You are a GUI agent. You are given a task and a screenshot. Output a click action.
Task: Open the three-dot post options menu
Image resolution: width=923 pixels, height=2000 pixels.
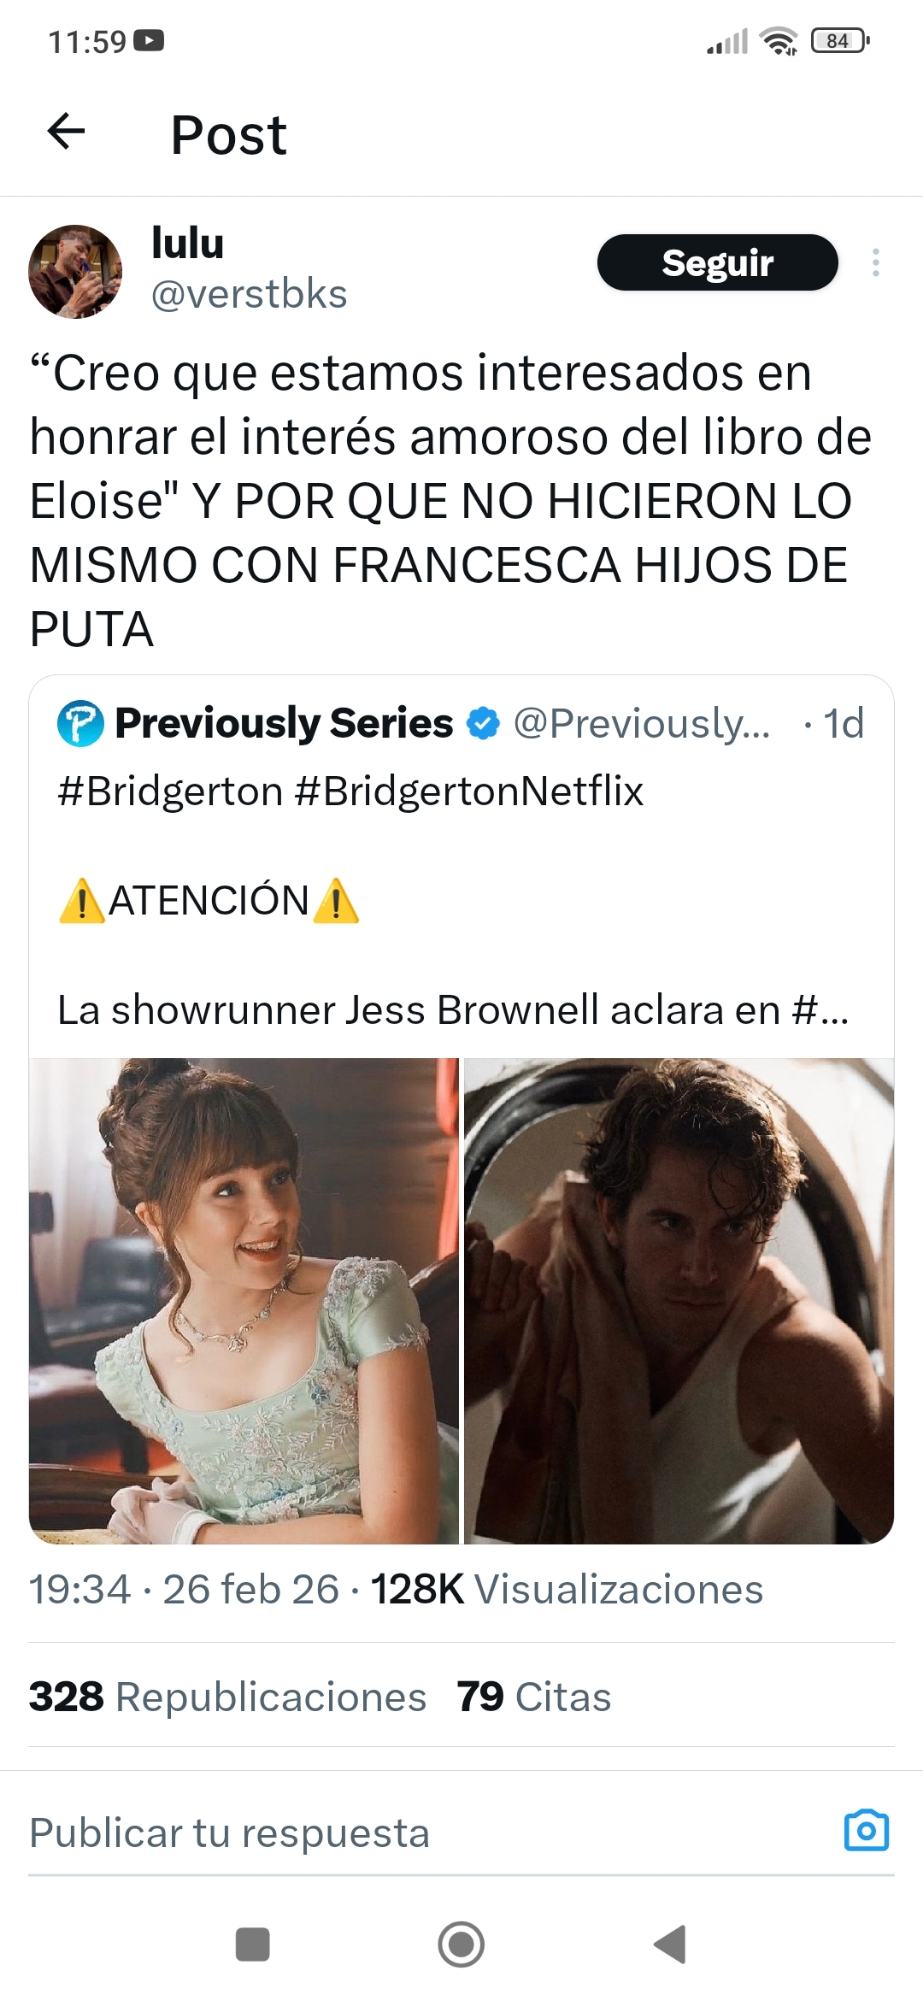pos(875,263)
